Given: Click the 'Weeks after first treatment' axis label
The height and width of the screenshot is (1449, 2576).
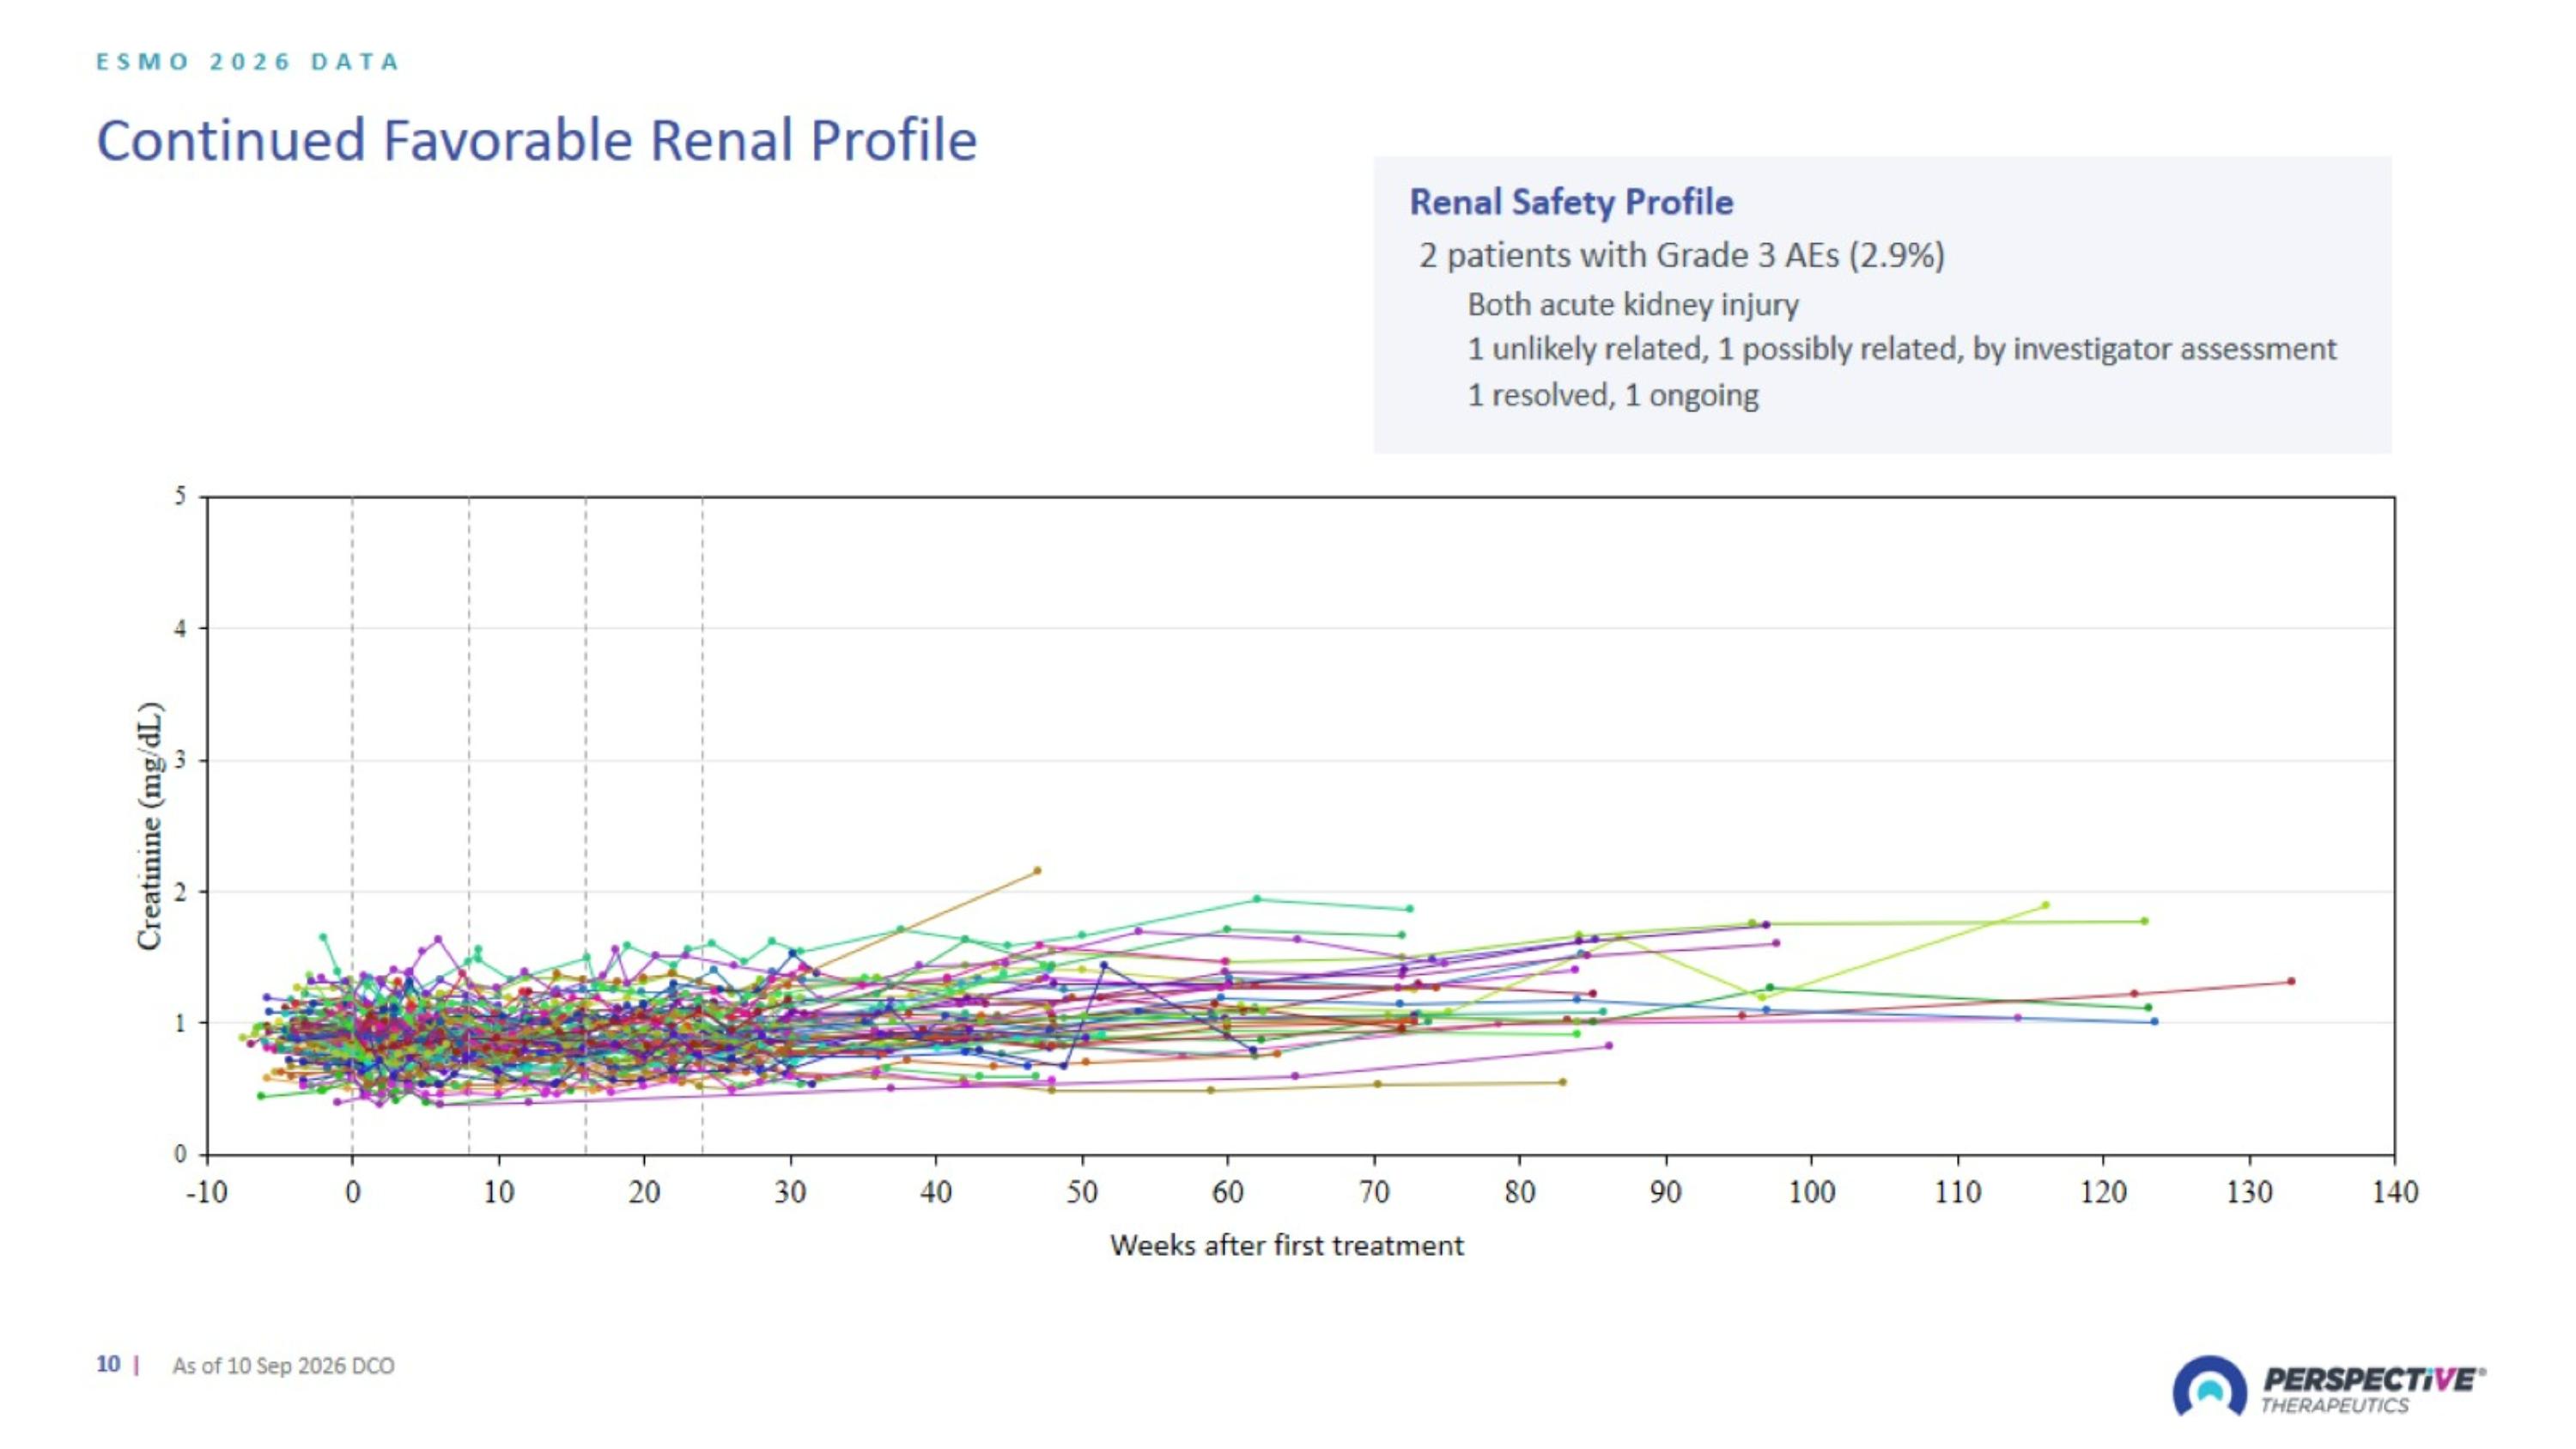Looking at the screenshot, I should click(x=1287, y=1245).
